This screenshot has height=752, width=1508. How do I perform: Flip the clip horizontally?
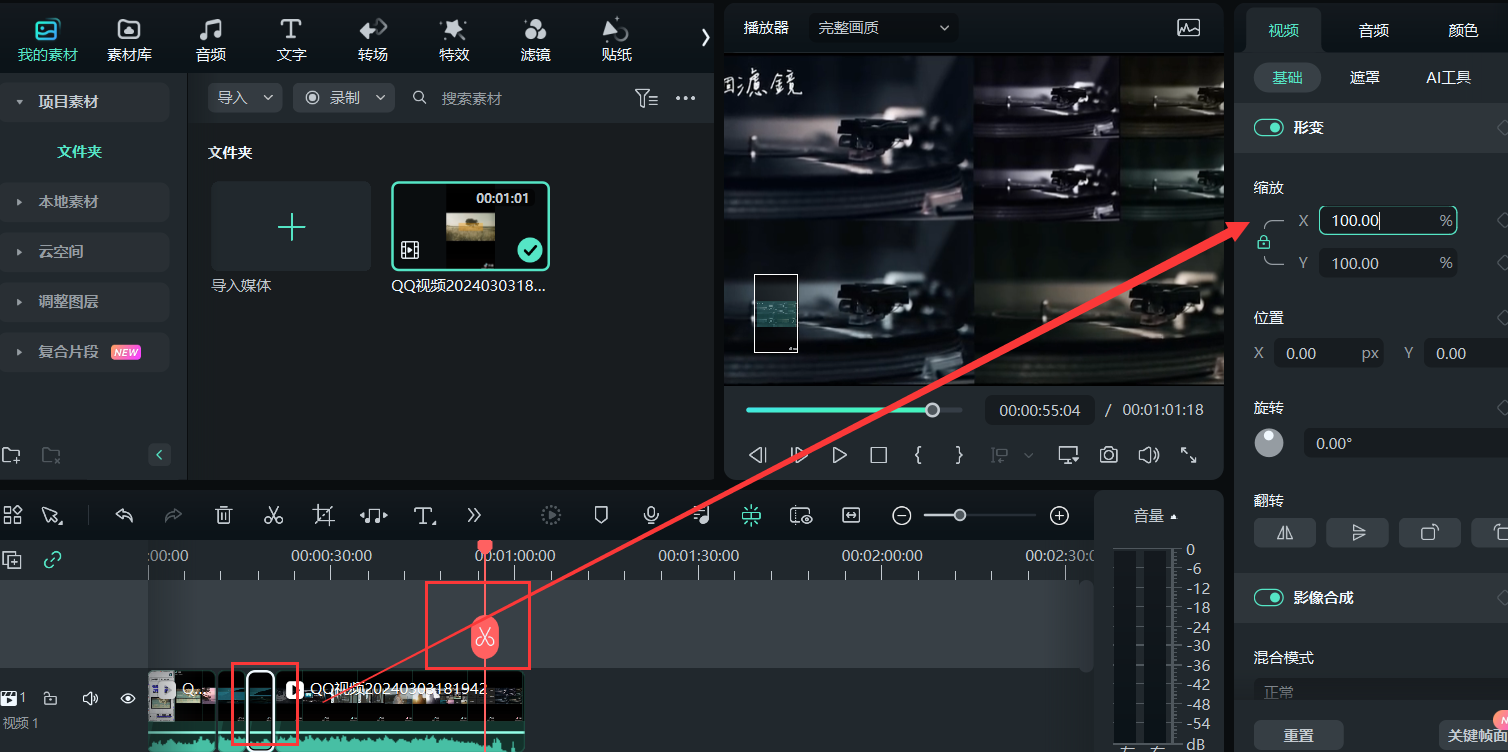point(1285,533)
